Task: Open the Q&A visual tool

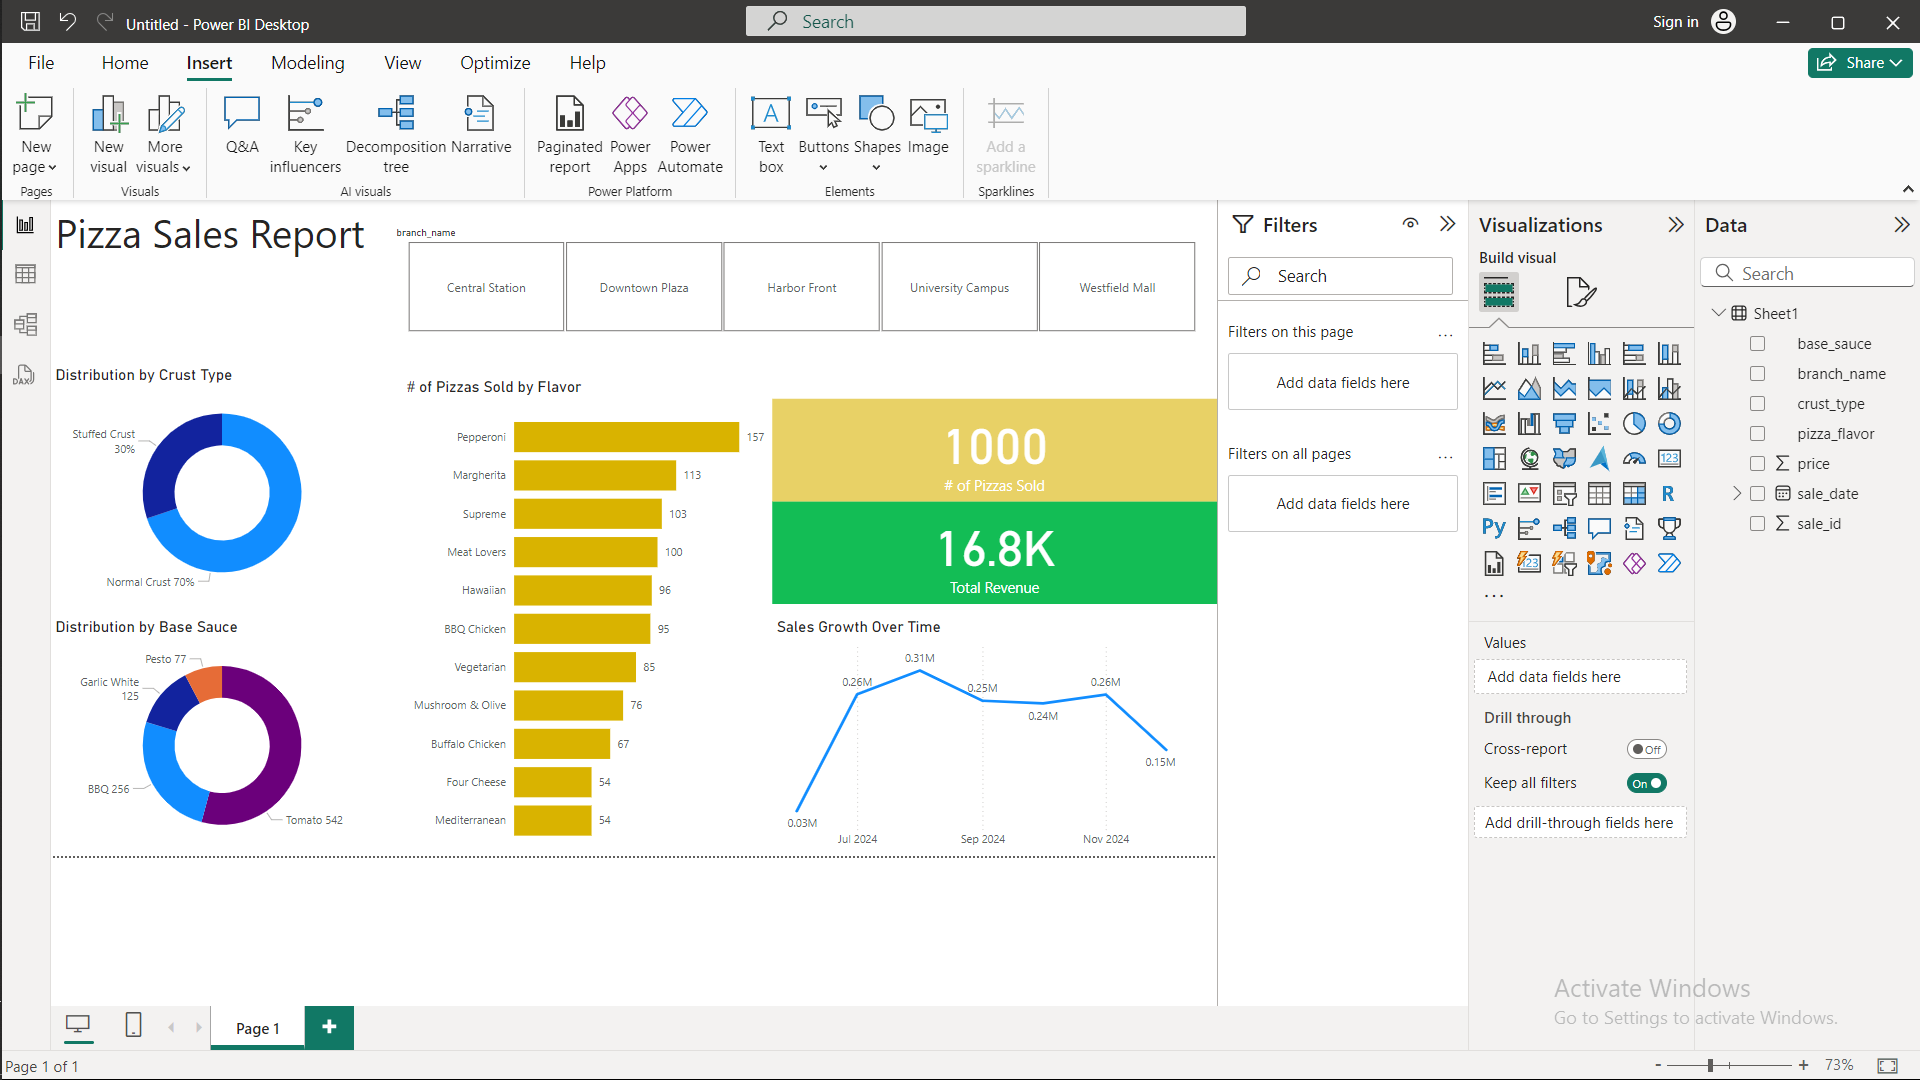Action: pos(242,127)
